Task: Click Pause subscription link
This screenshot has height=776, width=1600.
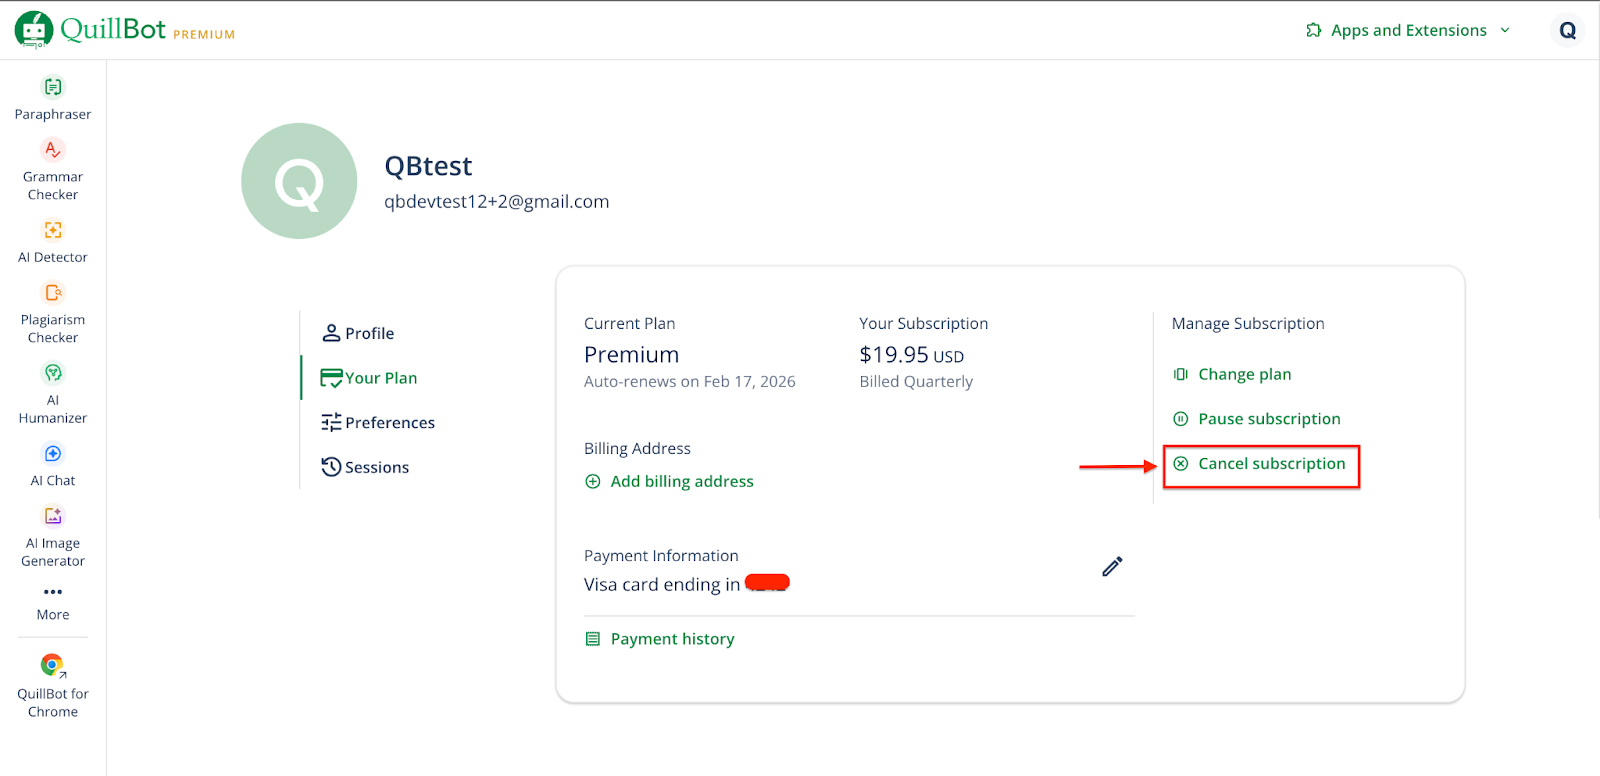Action: (1268, 419)
